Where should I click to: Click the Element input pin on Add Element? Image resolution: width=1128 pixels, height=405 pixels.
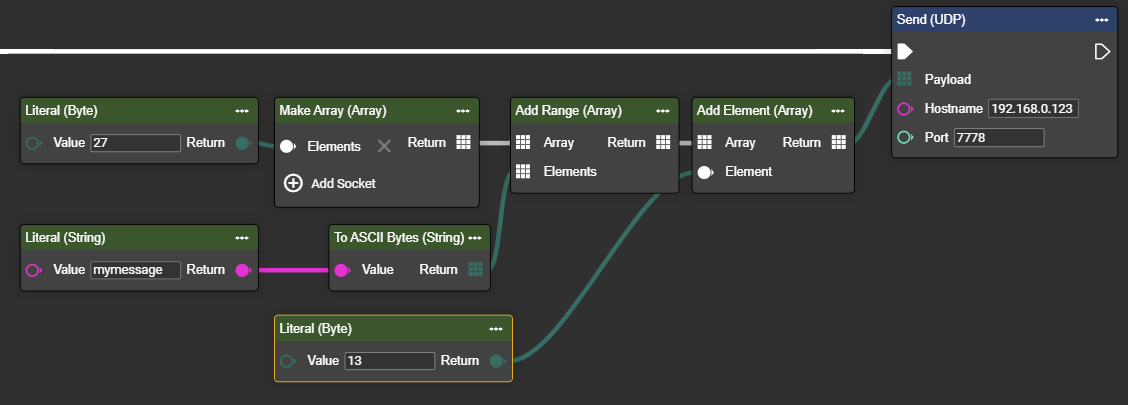tap(704, 171)
